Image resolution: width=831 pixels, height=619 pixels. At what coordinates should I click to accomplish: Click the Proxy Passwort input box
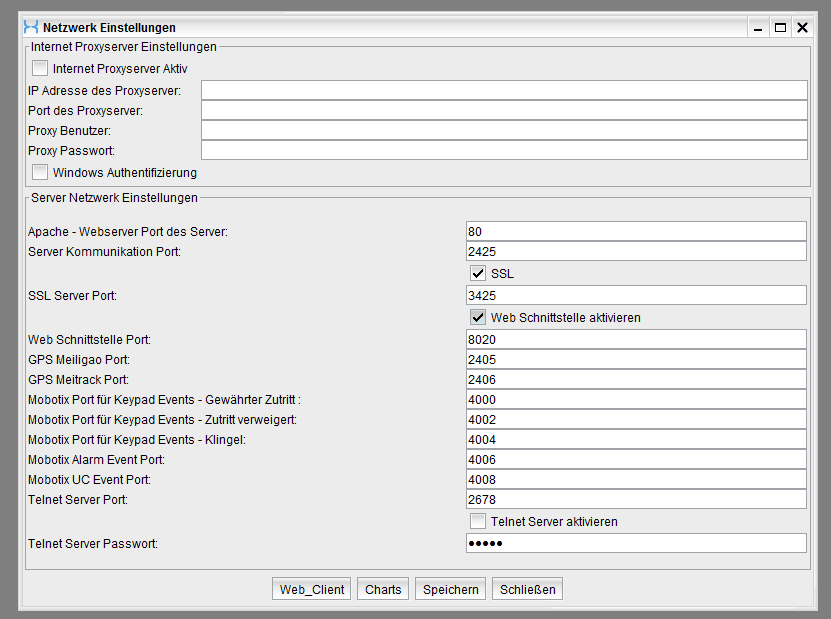click(x=504, y=150)
